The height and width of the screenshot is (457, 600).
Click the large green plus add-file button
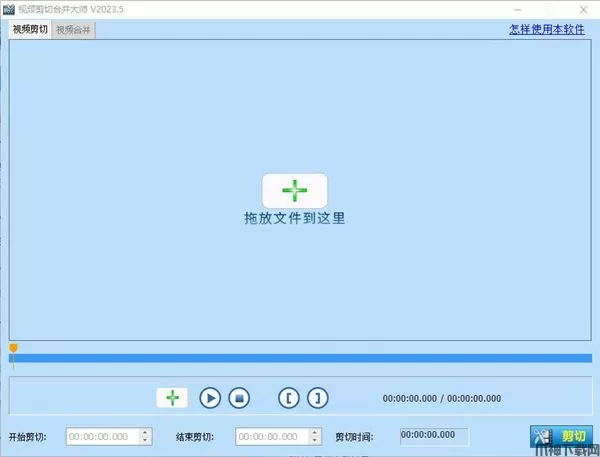[x=294, y=190]
